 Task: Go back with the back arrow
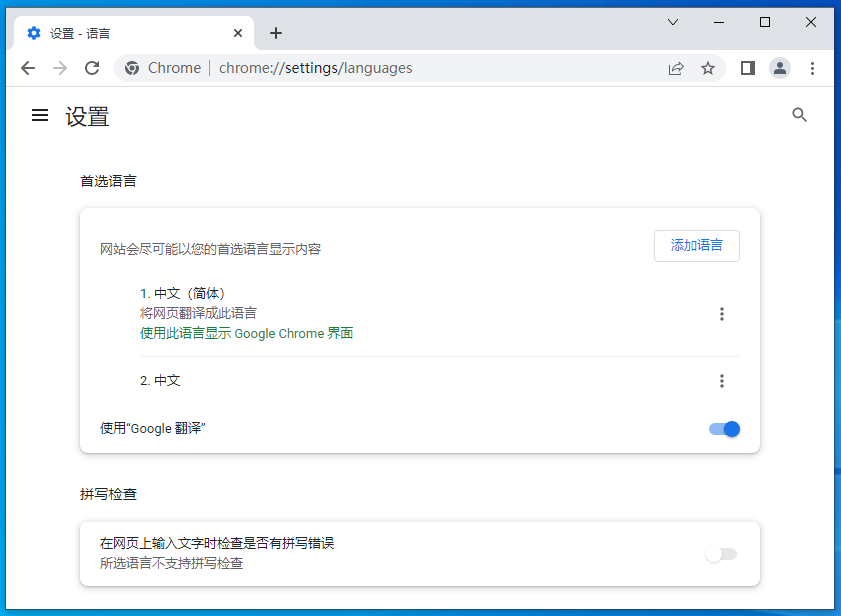pos(28,68)
